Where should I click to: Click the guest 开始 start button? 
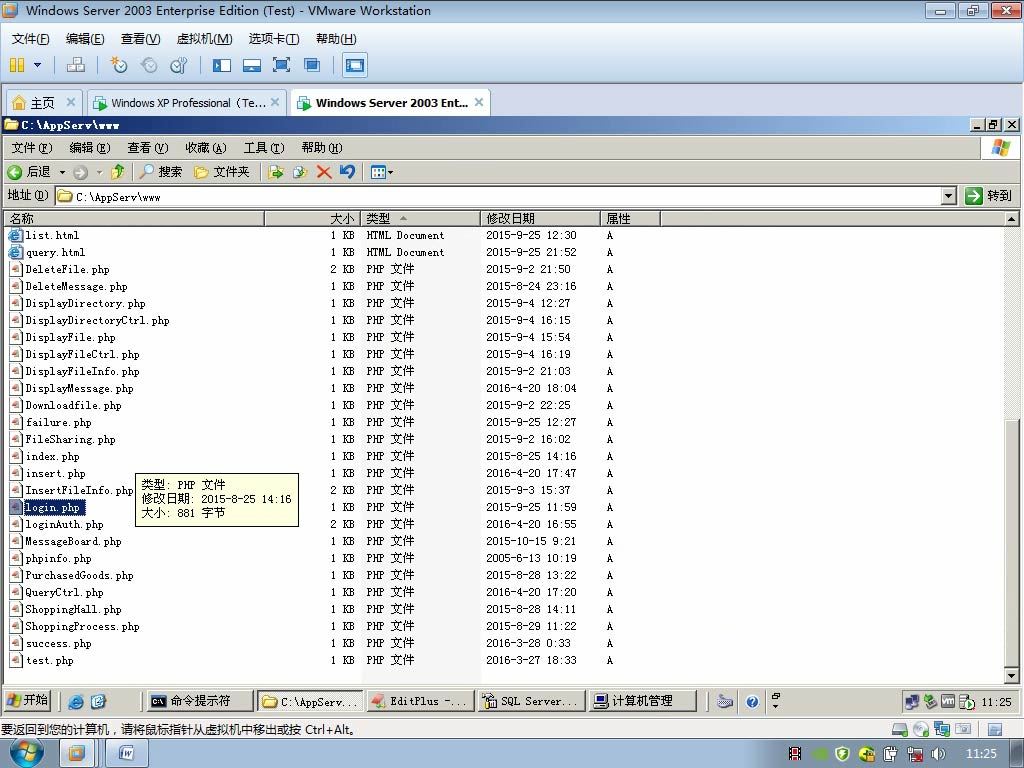click(x=27, y=701)
